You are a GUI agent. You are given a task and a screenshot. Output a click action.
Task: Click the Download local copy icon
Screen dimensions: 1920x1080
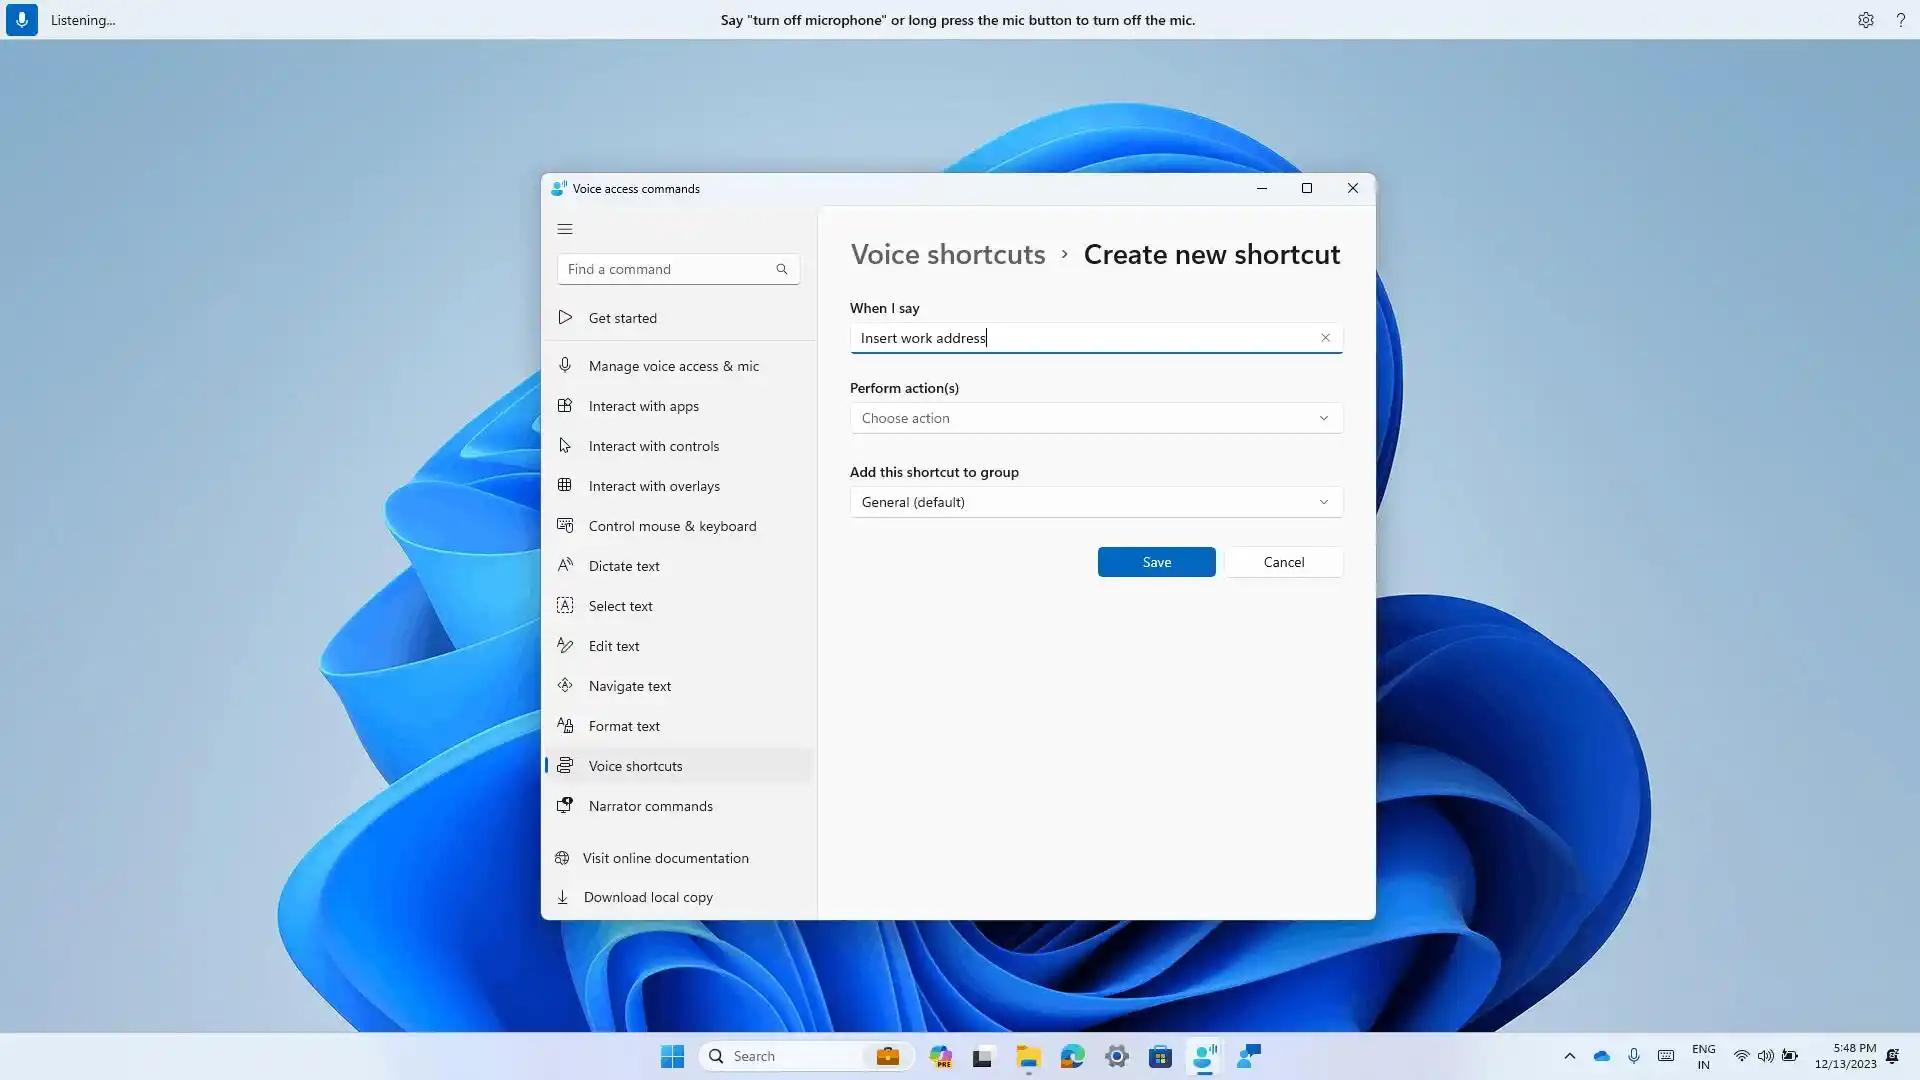tap(564, 897)
